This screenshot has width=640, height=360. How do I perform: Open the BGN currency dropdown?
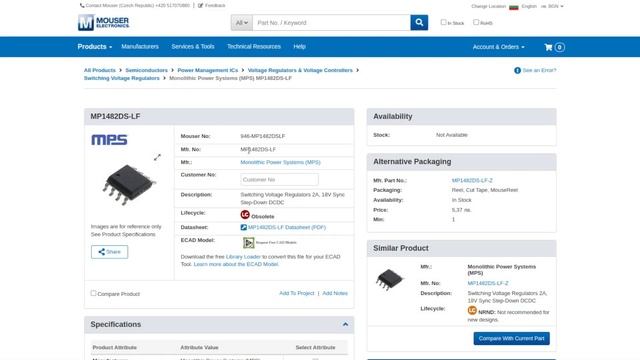point(552,7)
